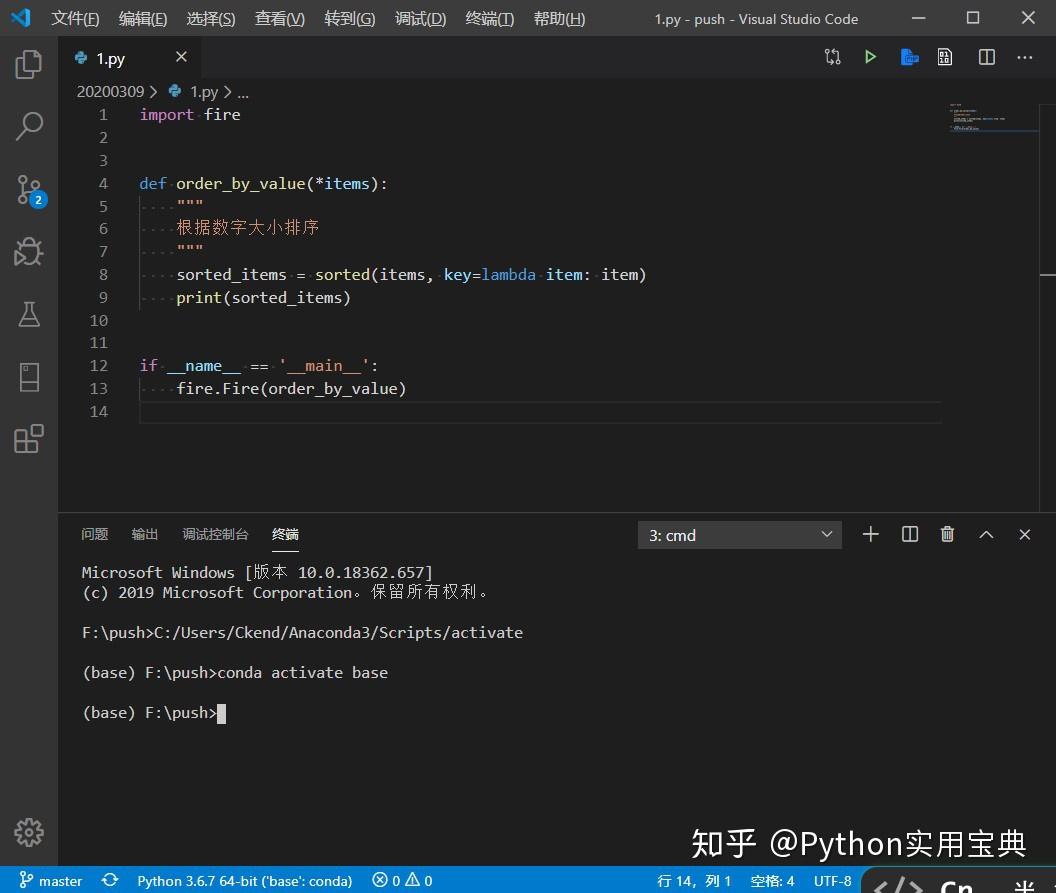Split the editor using the split icon

tap(986, 57)
